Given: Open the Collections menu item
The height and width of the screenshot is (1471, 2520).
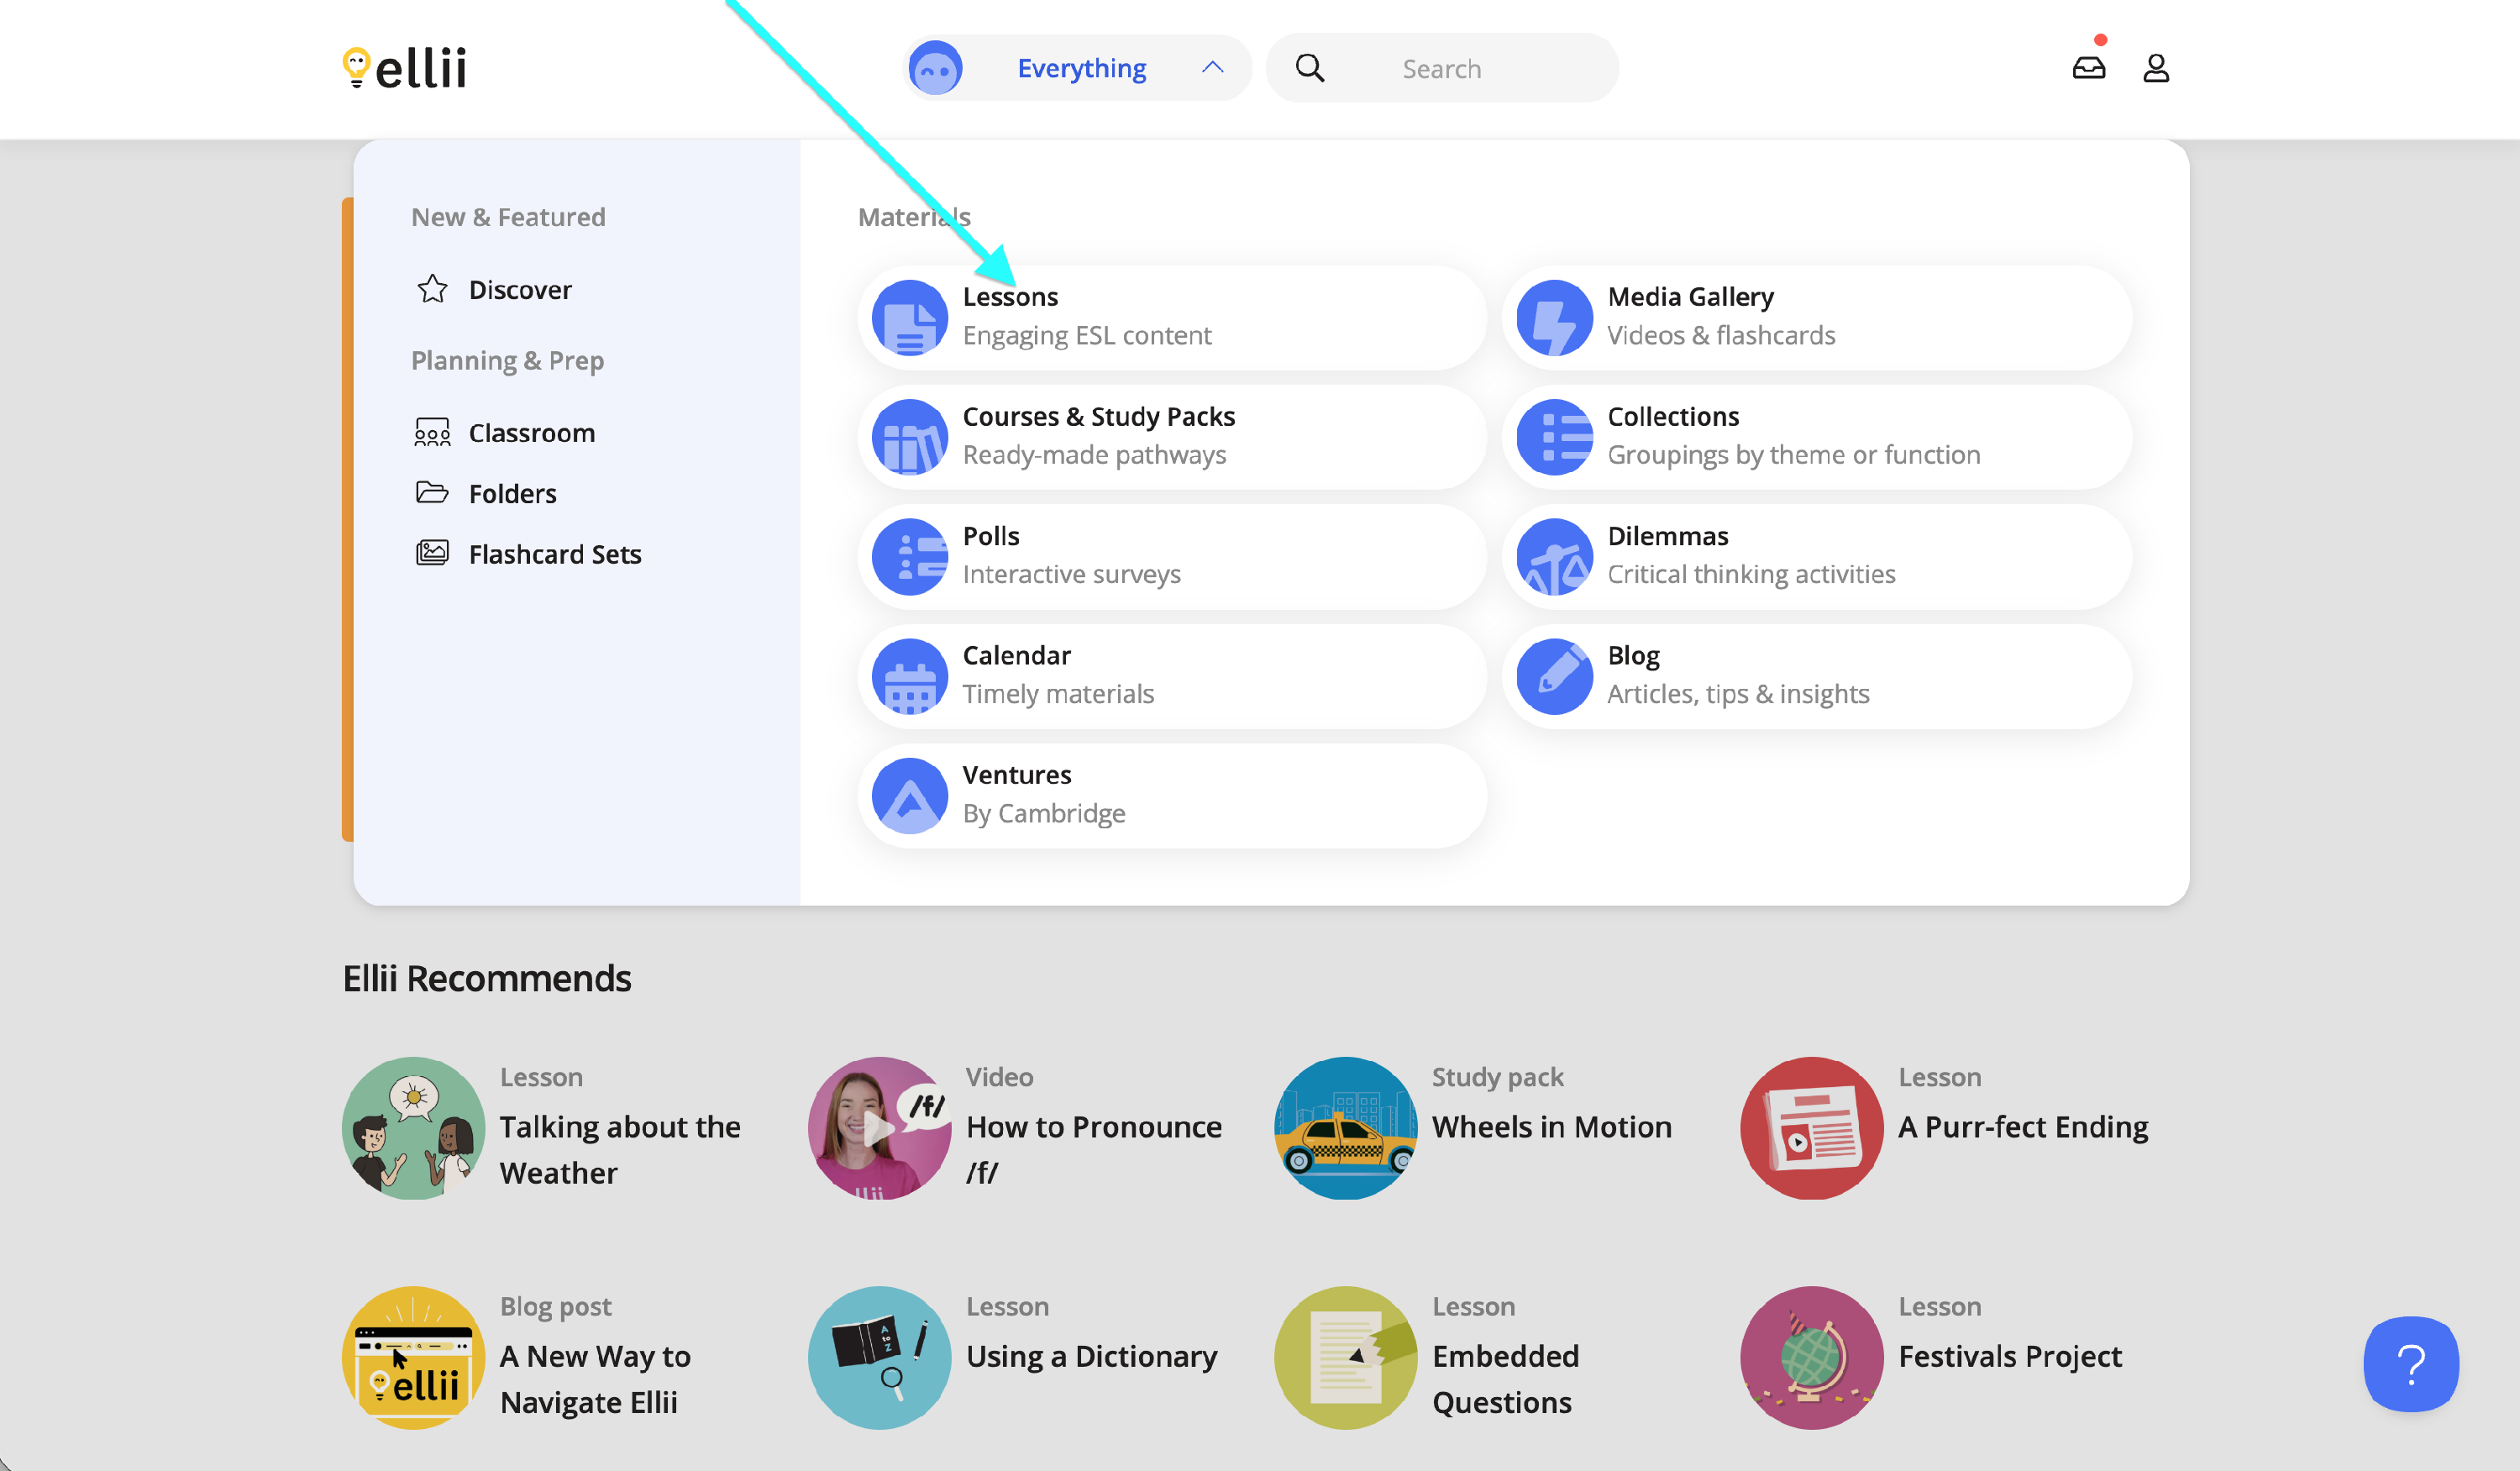Looking at the screenshot, I should click(x=1672, y=417).
